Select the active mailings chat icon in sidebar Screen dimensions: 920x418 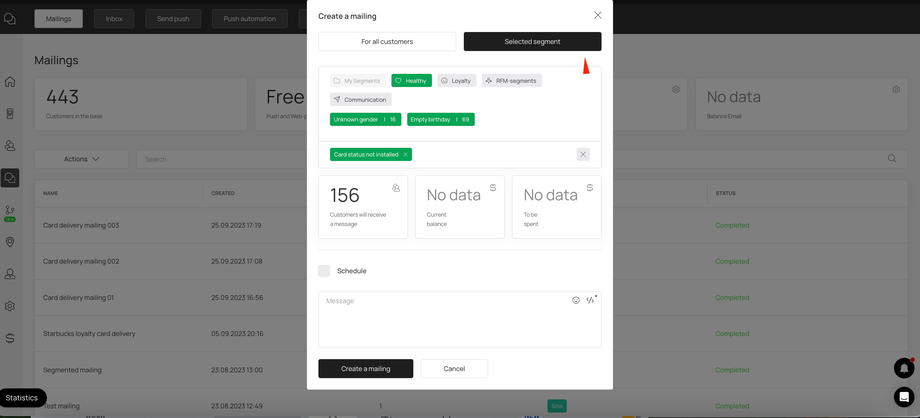point(9,178)
